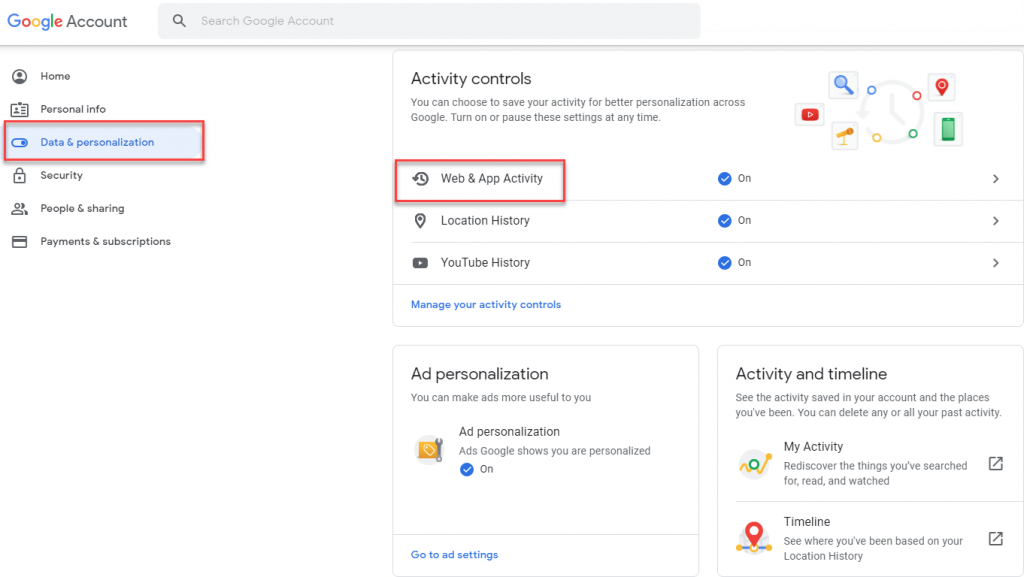
Task: Open Web & App Activity setting
Action: [708, 179]
